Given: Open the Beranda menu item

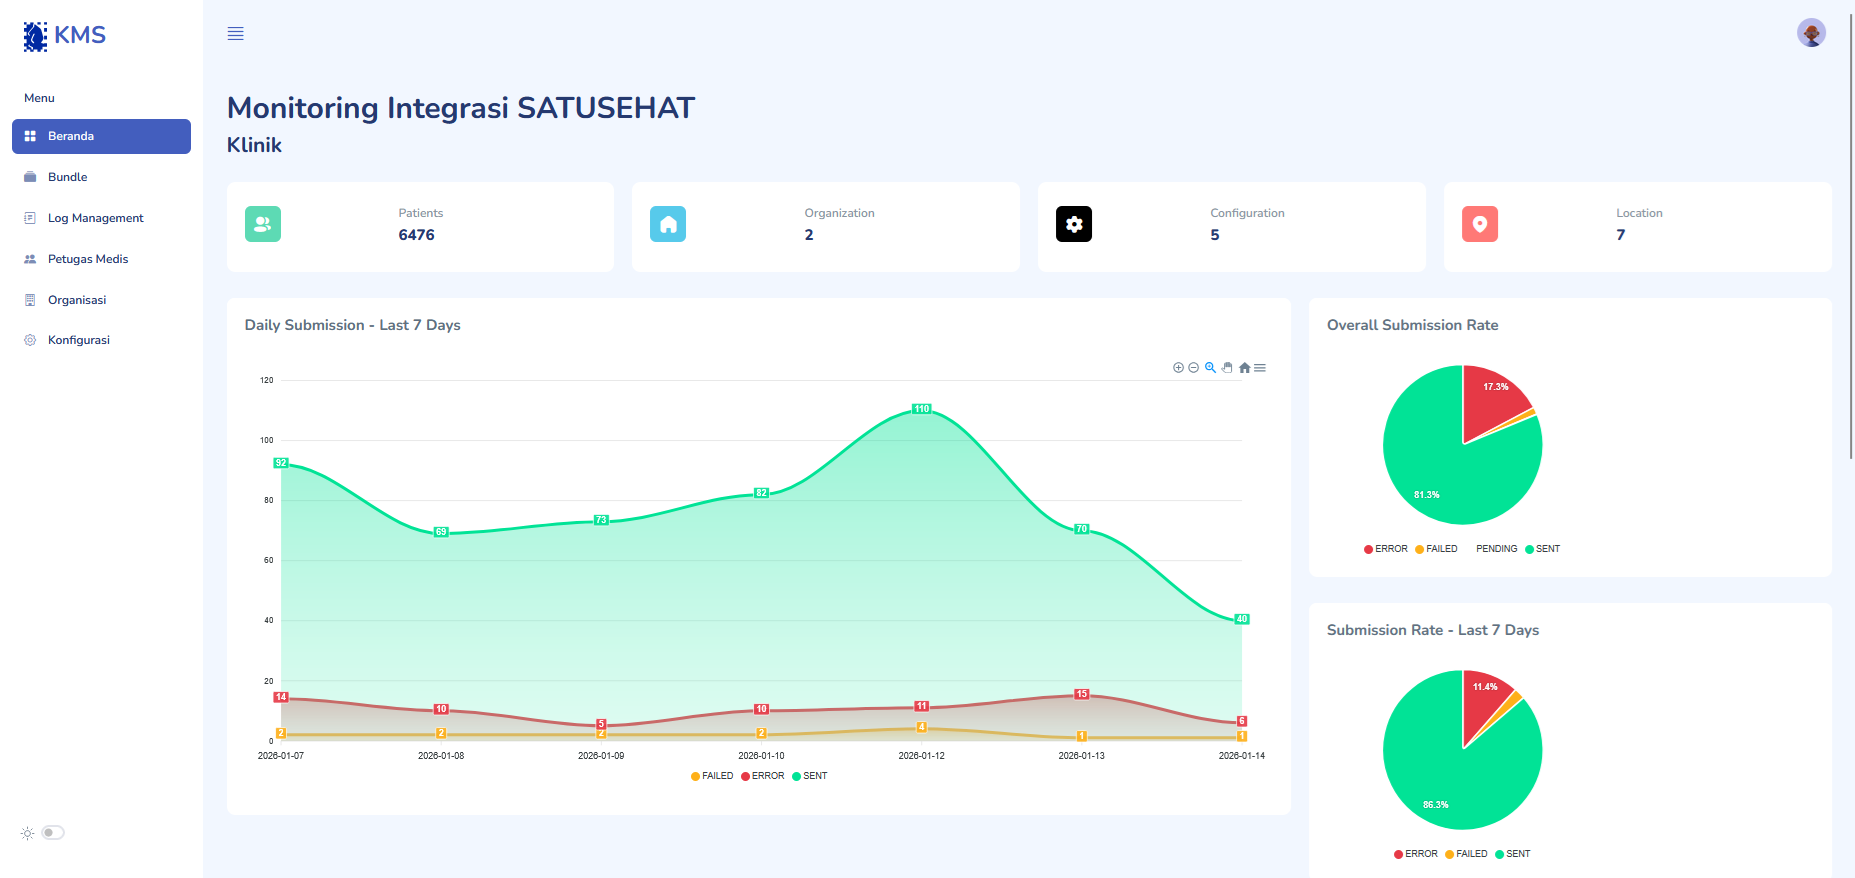Looking at the screenshot, I should pos(101,136).
